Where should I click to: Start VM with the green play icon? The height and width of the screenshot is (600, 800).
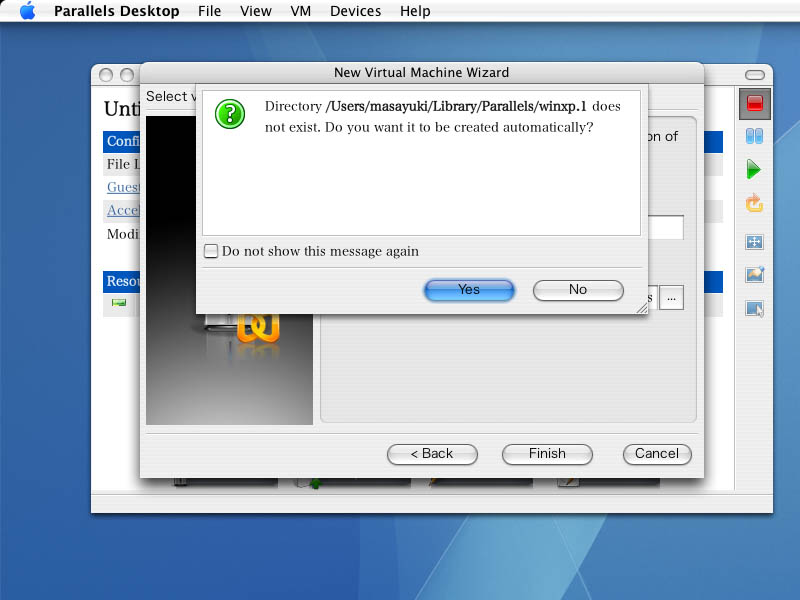(x=754, y=169)
